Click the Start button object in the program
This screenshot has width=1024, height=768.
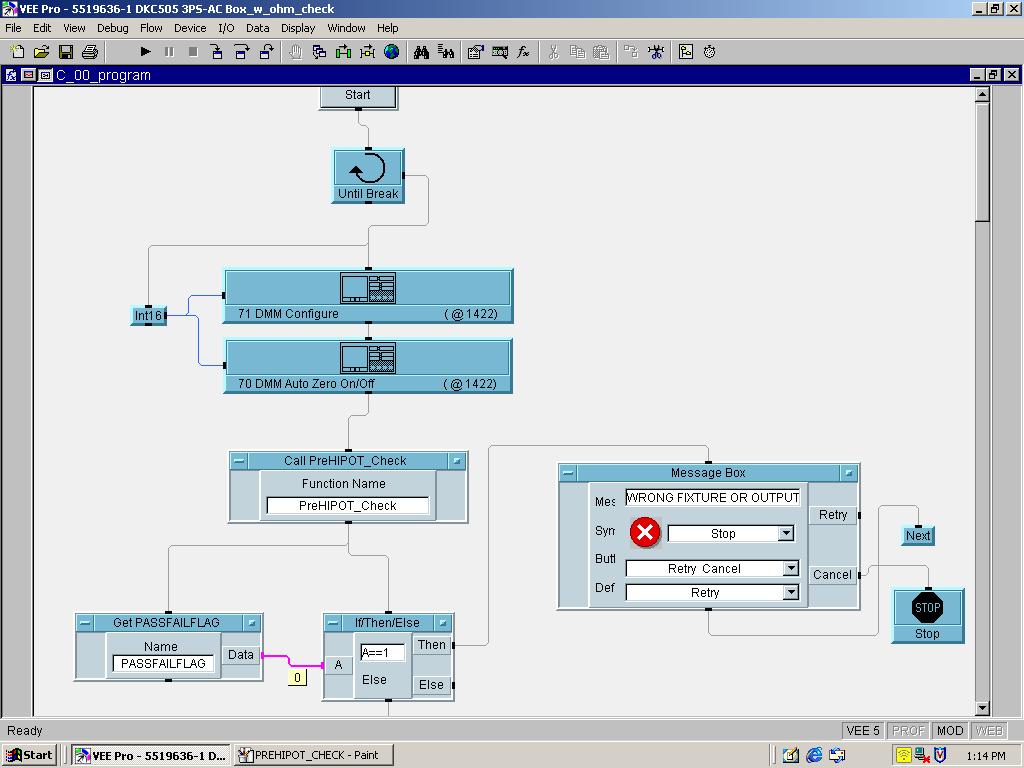358,96
